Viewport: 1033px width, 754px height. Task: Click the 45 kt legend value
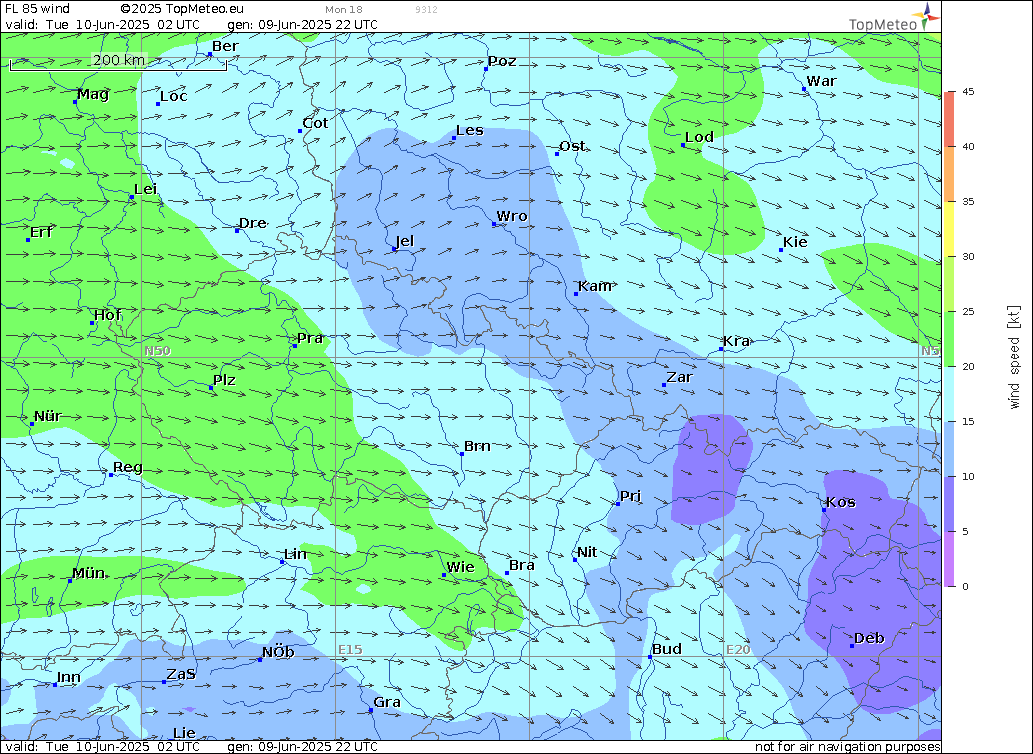tap(968, 92)
